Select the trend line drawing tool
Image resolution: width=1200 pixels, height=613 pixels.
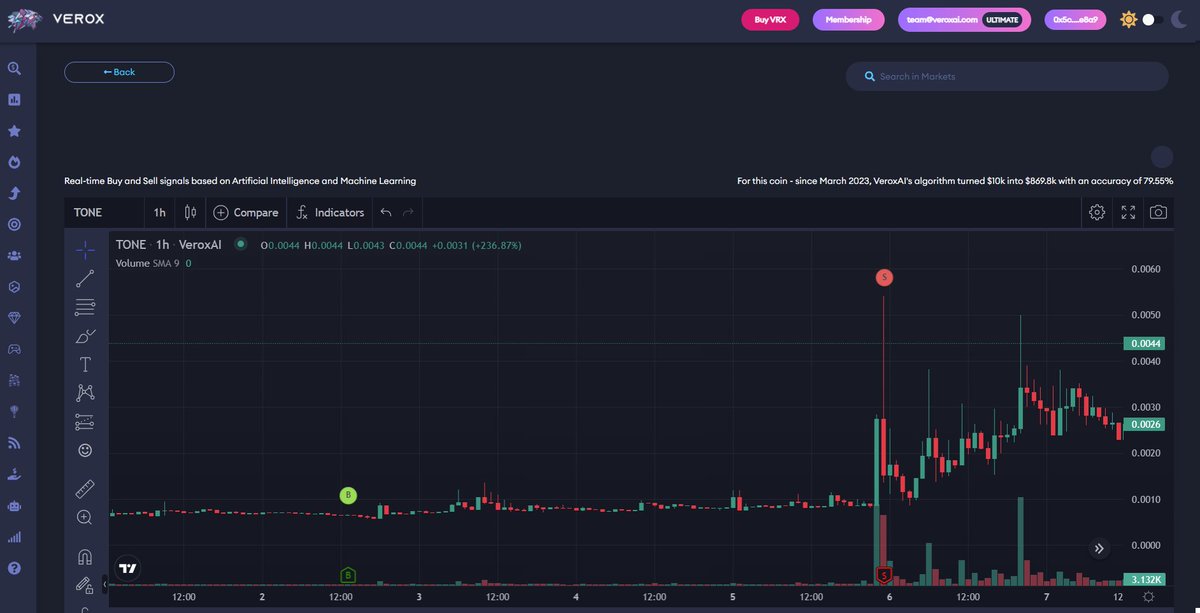coord(85,279)
